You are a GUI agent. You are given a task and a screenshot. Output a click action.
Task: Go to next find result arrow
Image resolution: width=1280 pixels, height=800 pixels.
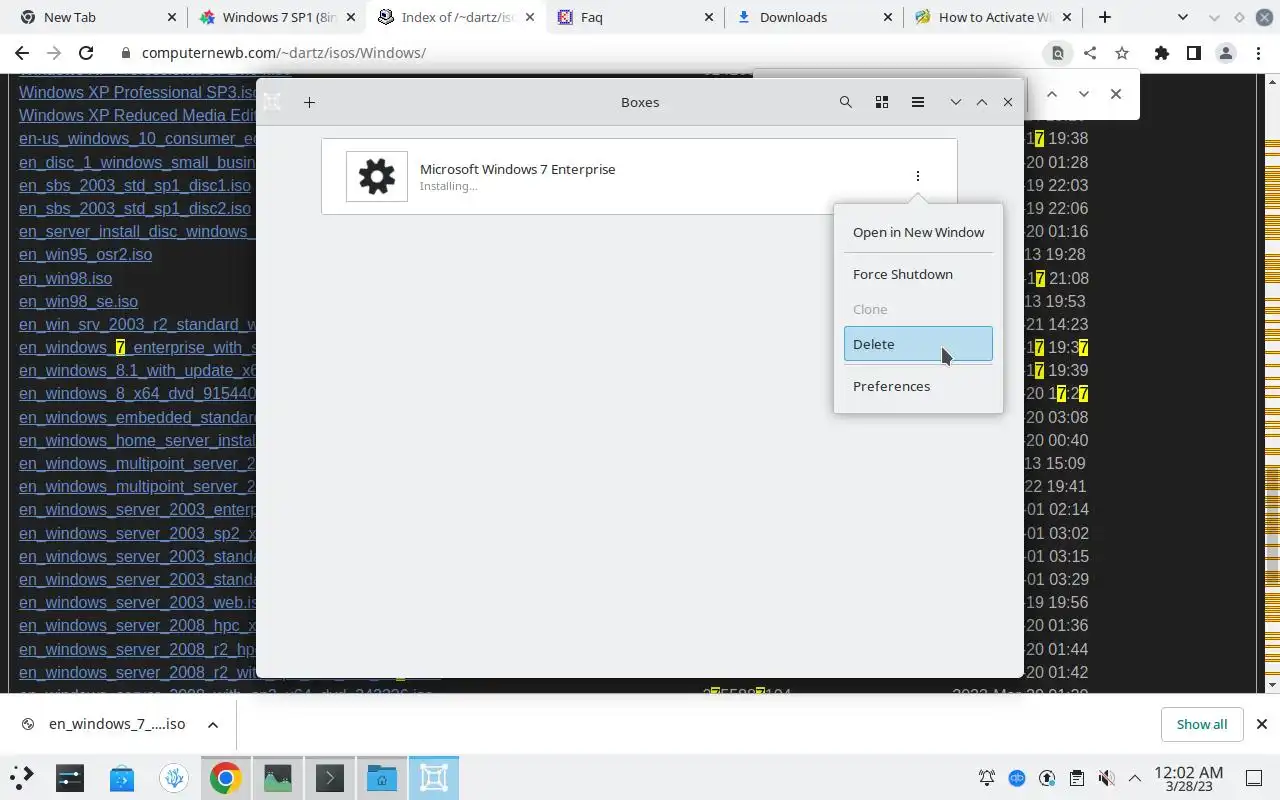coord(1083,93)
